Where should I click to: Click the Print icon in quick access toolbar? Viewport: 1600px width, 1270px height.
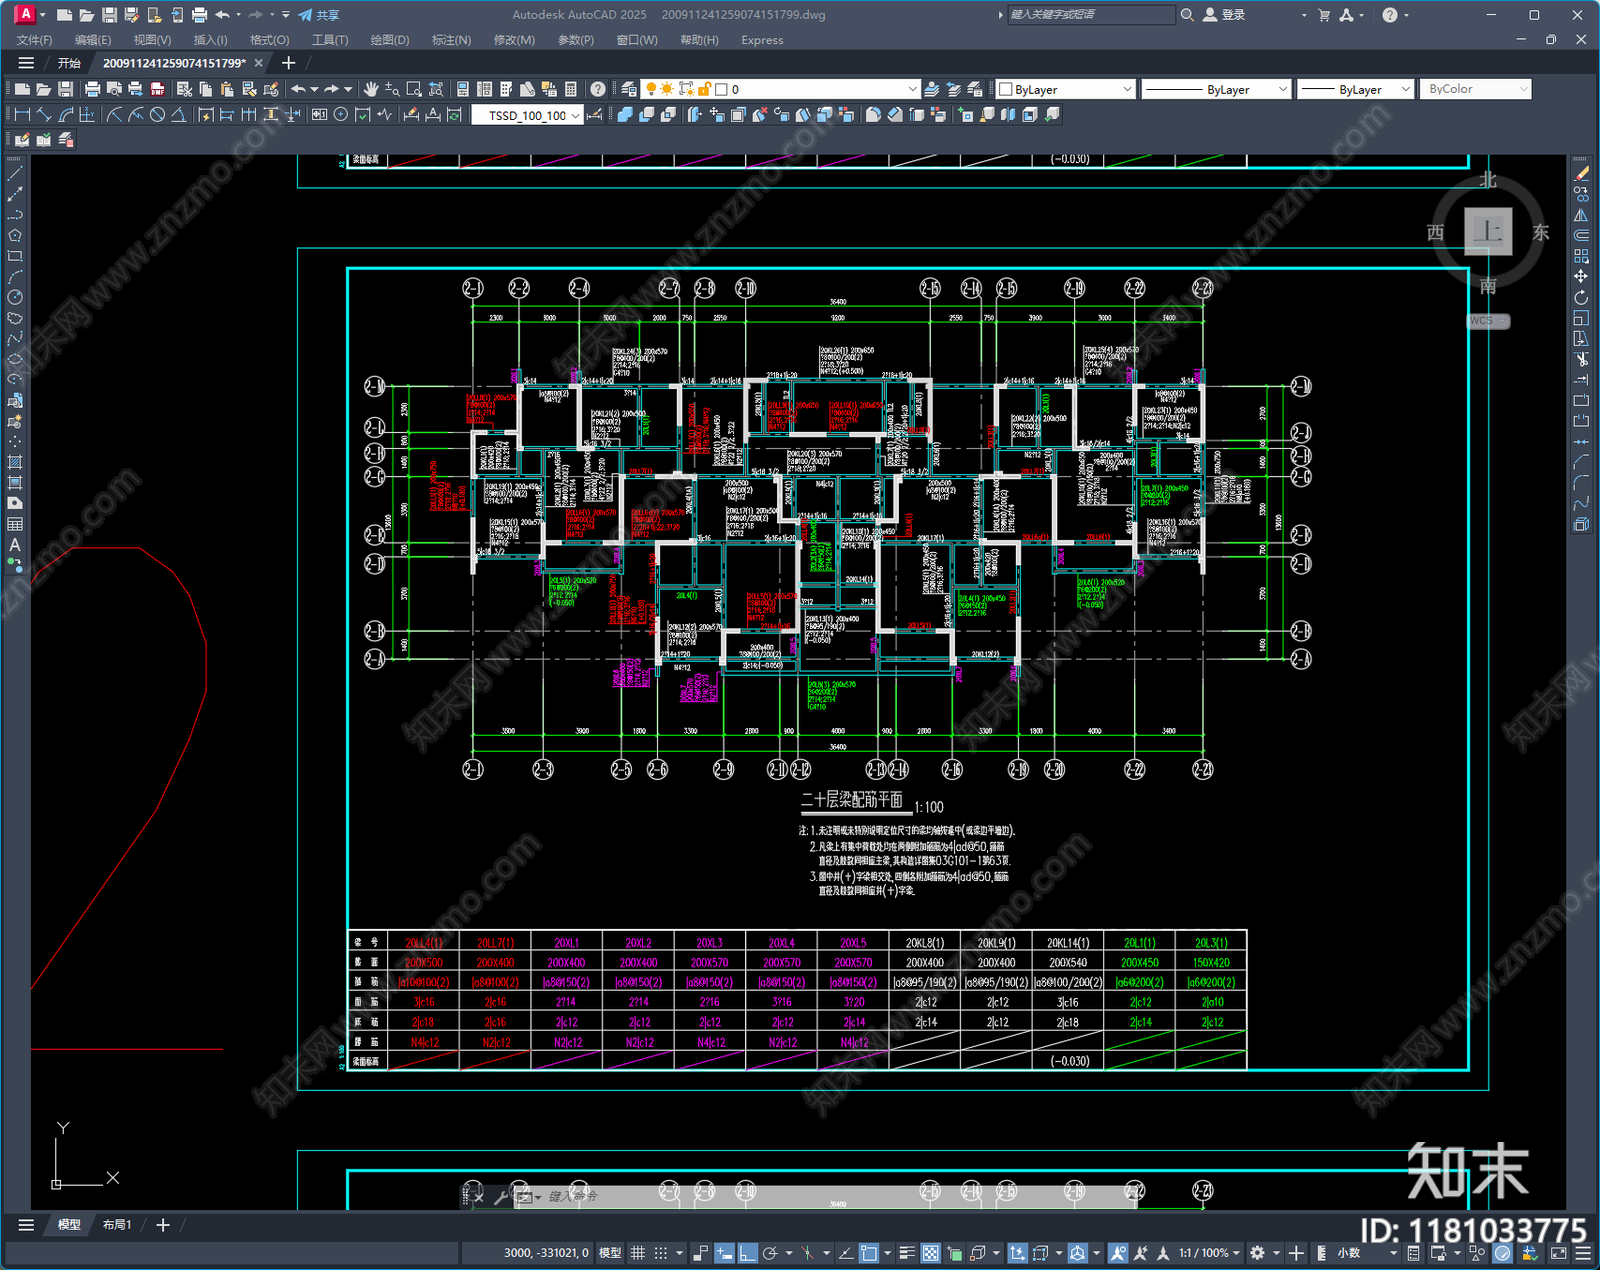pos(199,15)
